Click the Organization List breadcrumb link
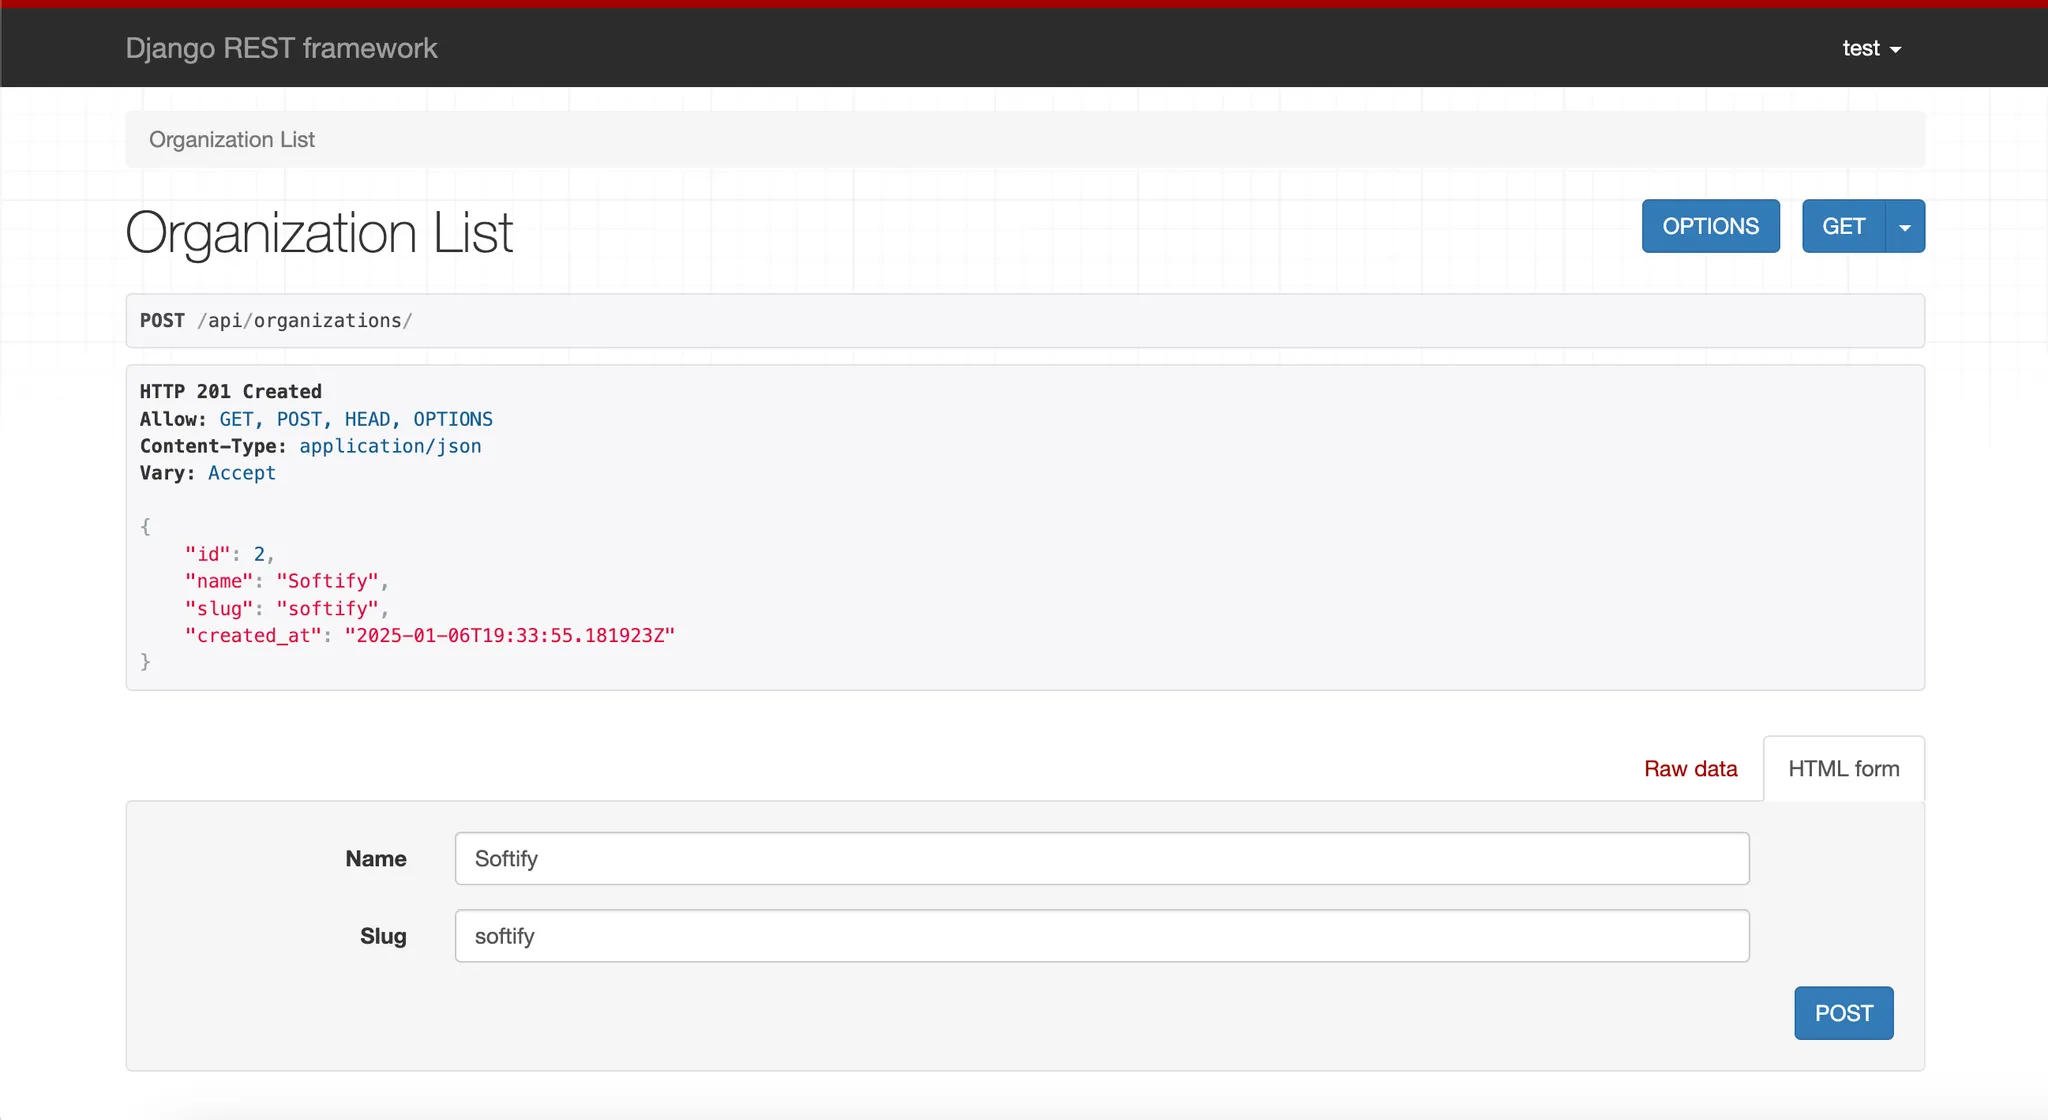Viewport: 2048px width, 1120px height. click(x=231, y=139)
